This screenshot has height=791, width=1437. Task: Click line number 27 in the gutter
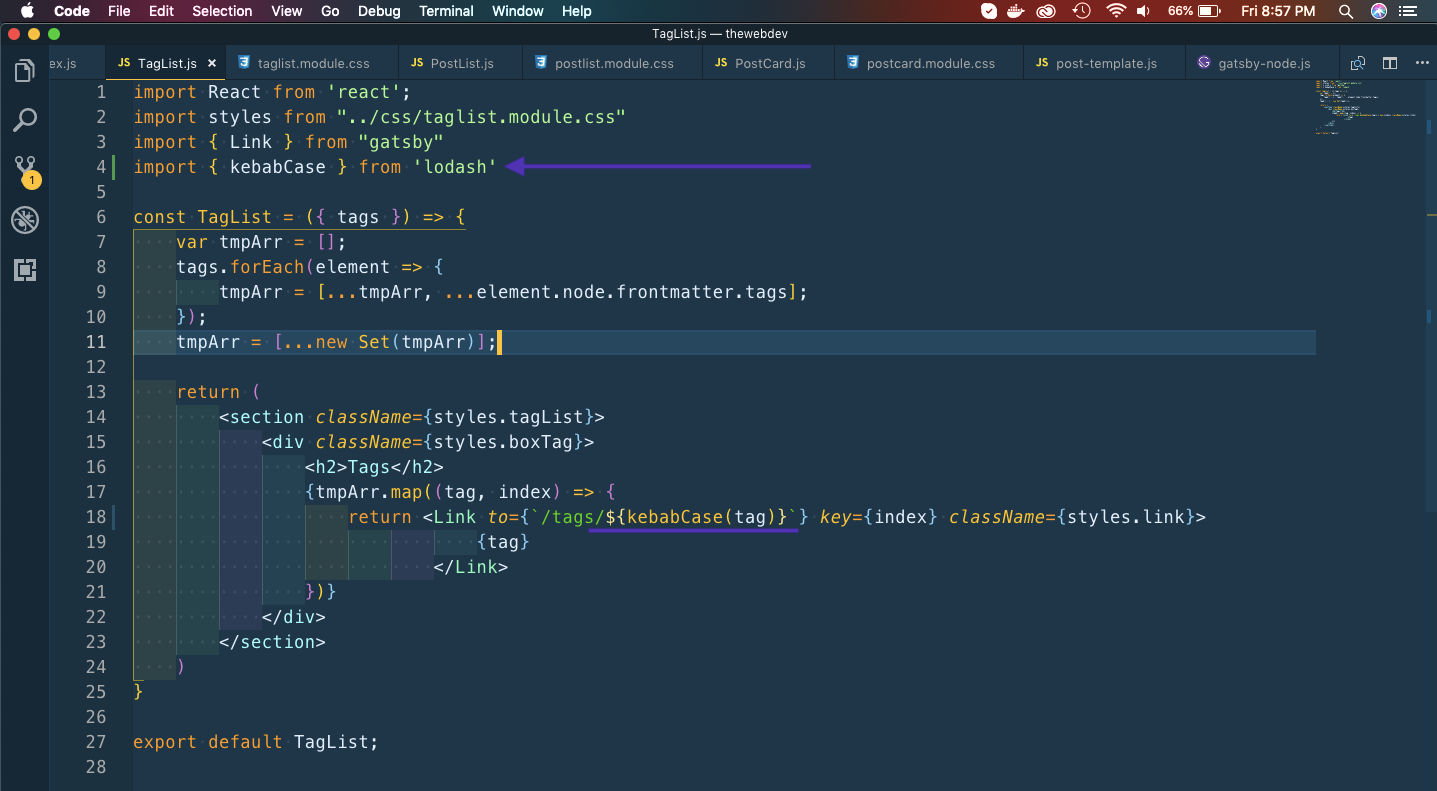point(95,742)
